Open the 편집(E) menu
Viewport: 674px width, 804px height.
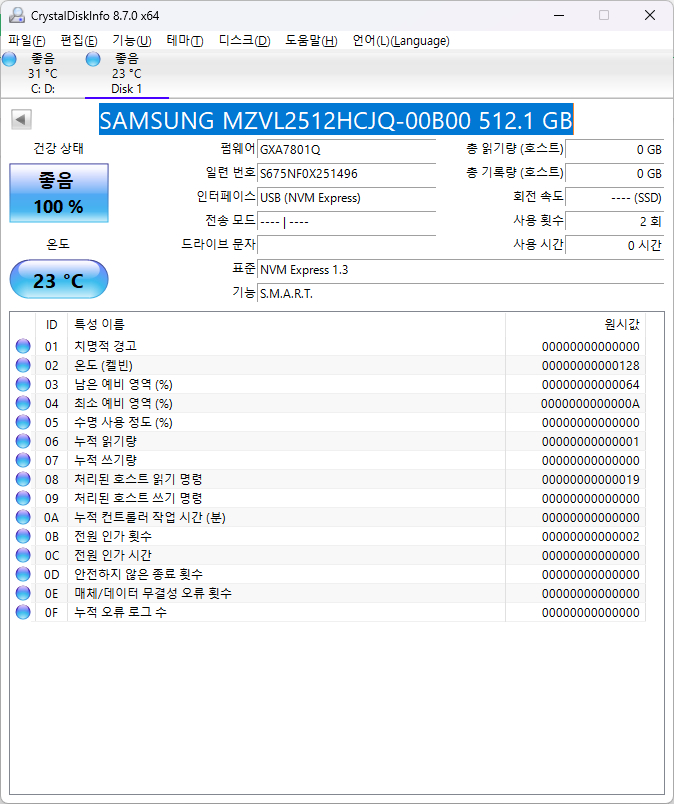click(78, 41)
